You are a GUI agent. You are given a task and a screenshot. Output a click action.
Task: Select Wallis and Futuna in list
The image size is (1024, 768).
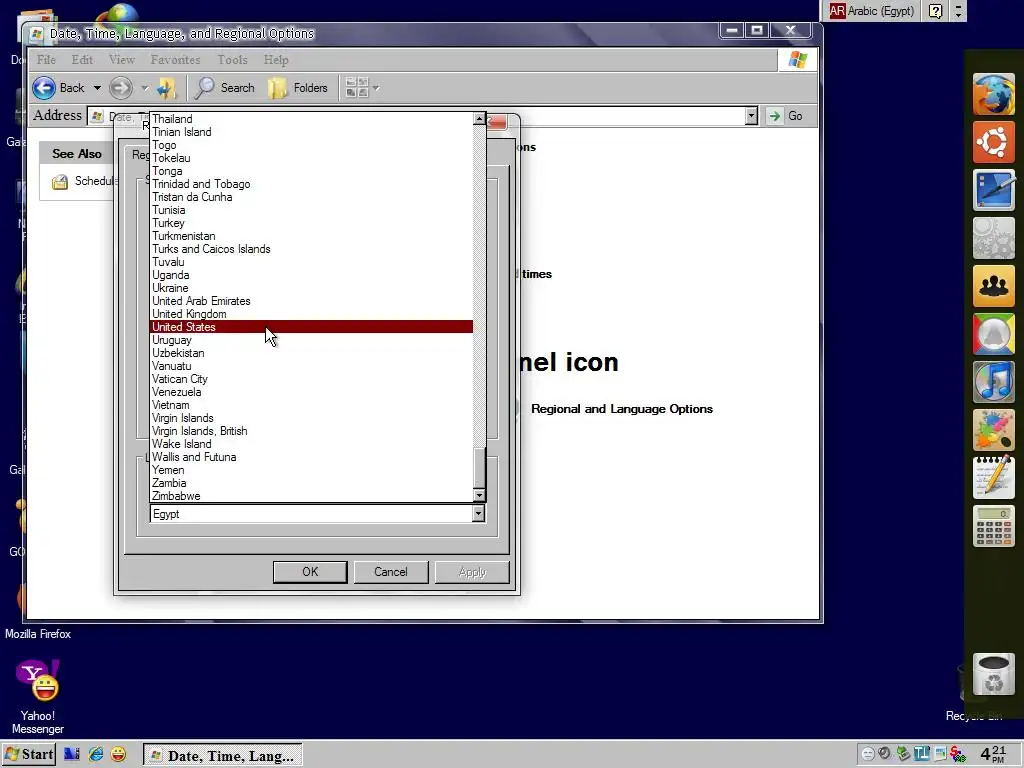311,457
